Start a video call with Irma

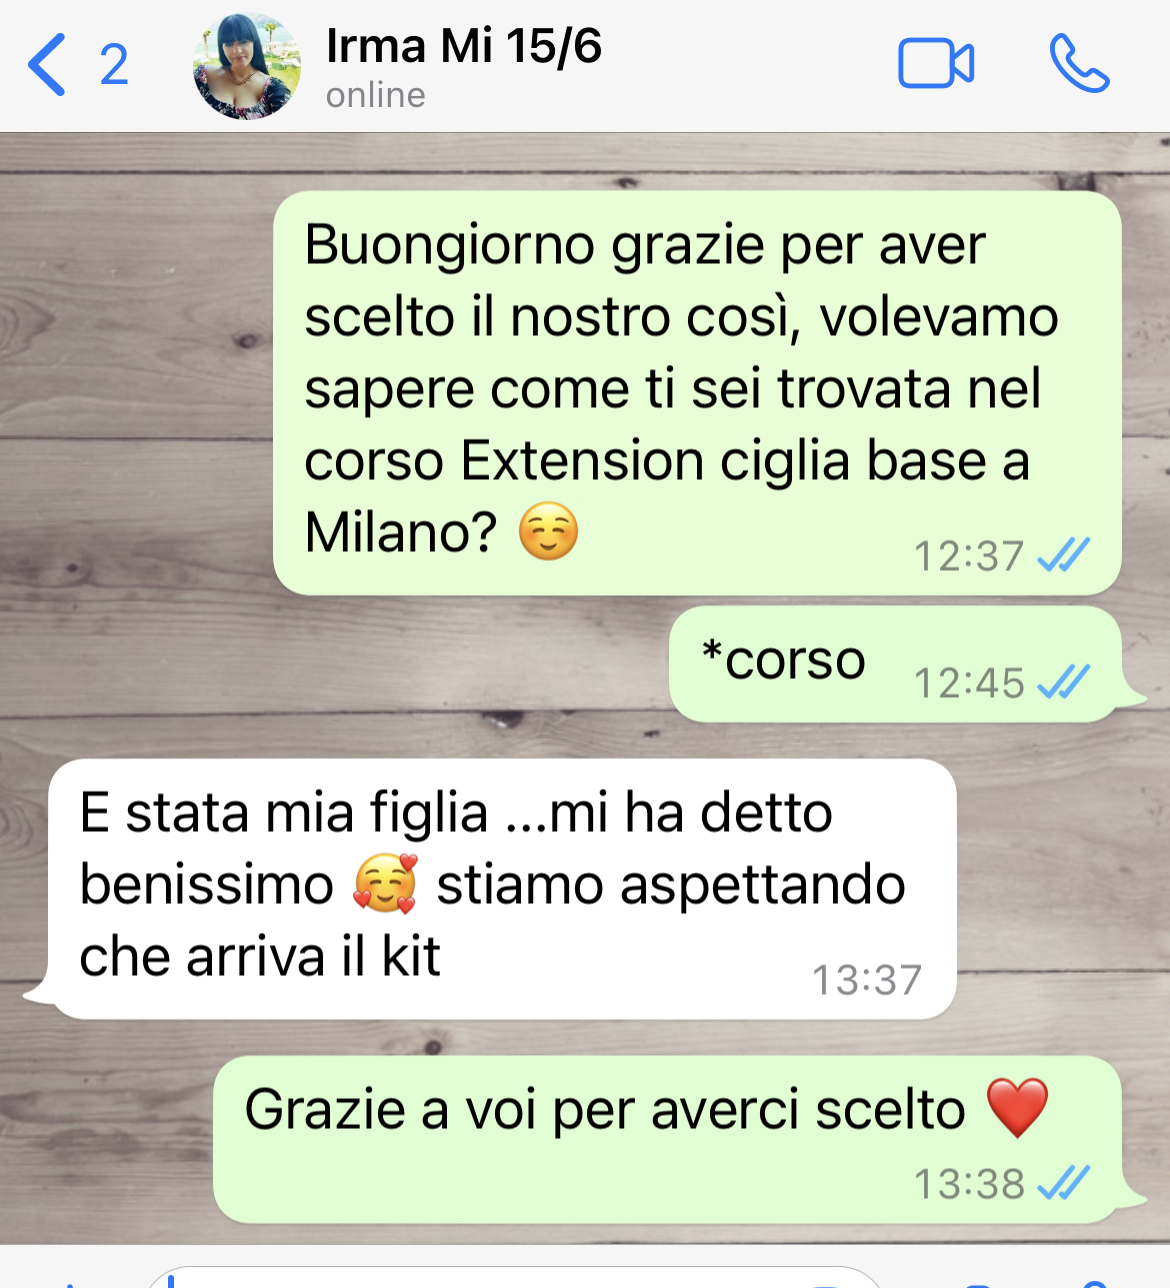(x=936, y=64)
